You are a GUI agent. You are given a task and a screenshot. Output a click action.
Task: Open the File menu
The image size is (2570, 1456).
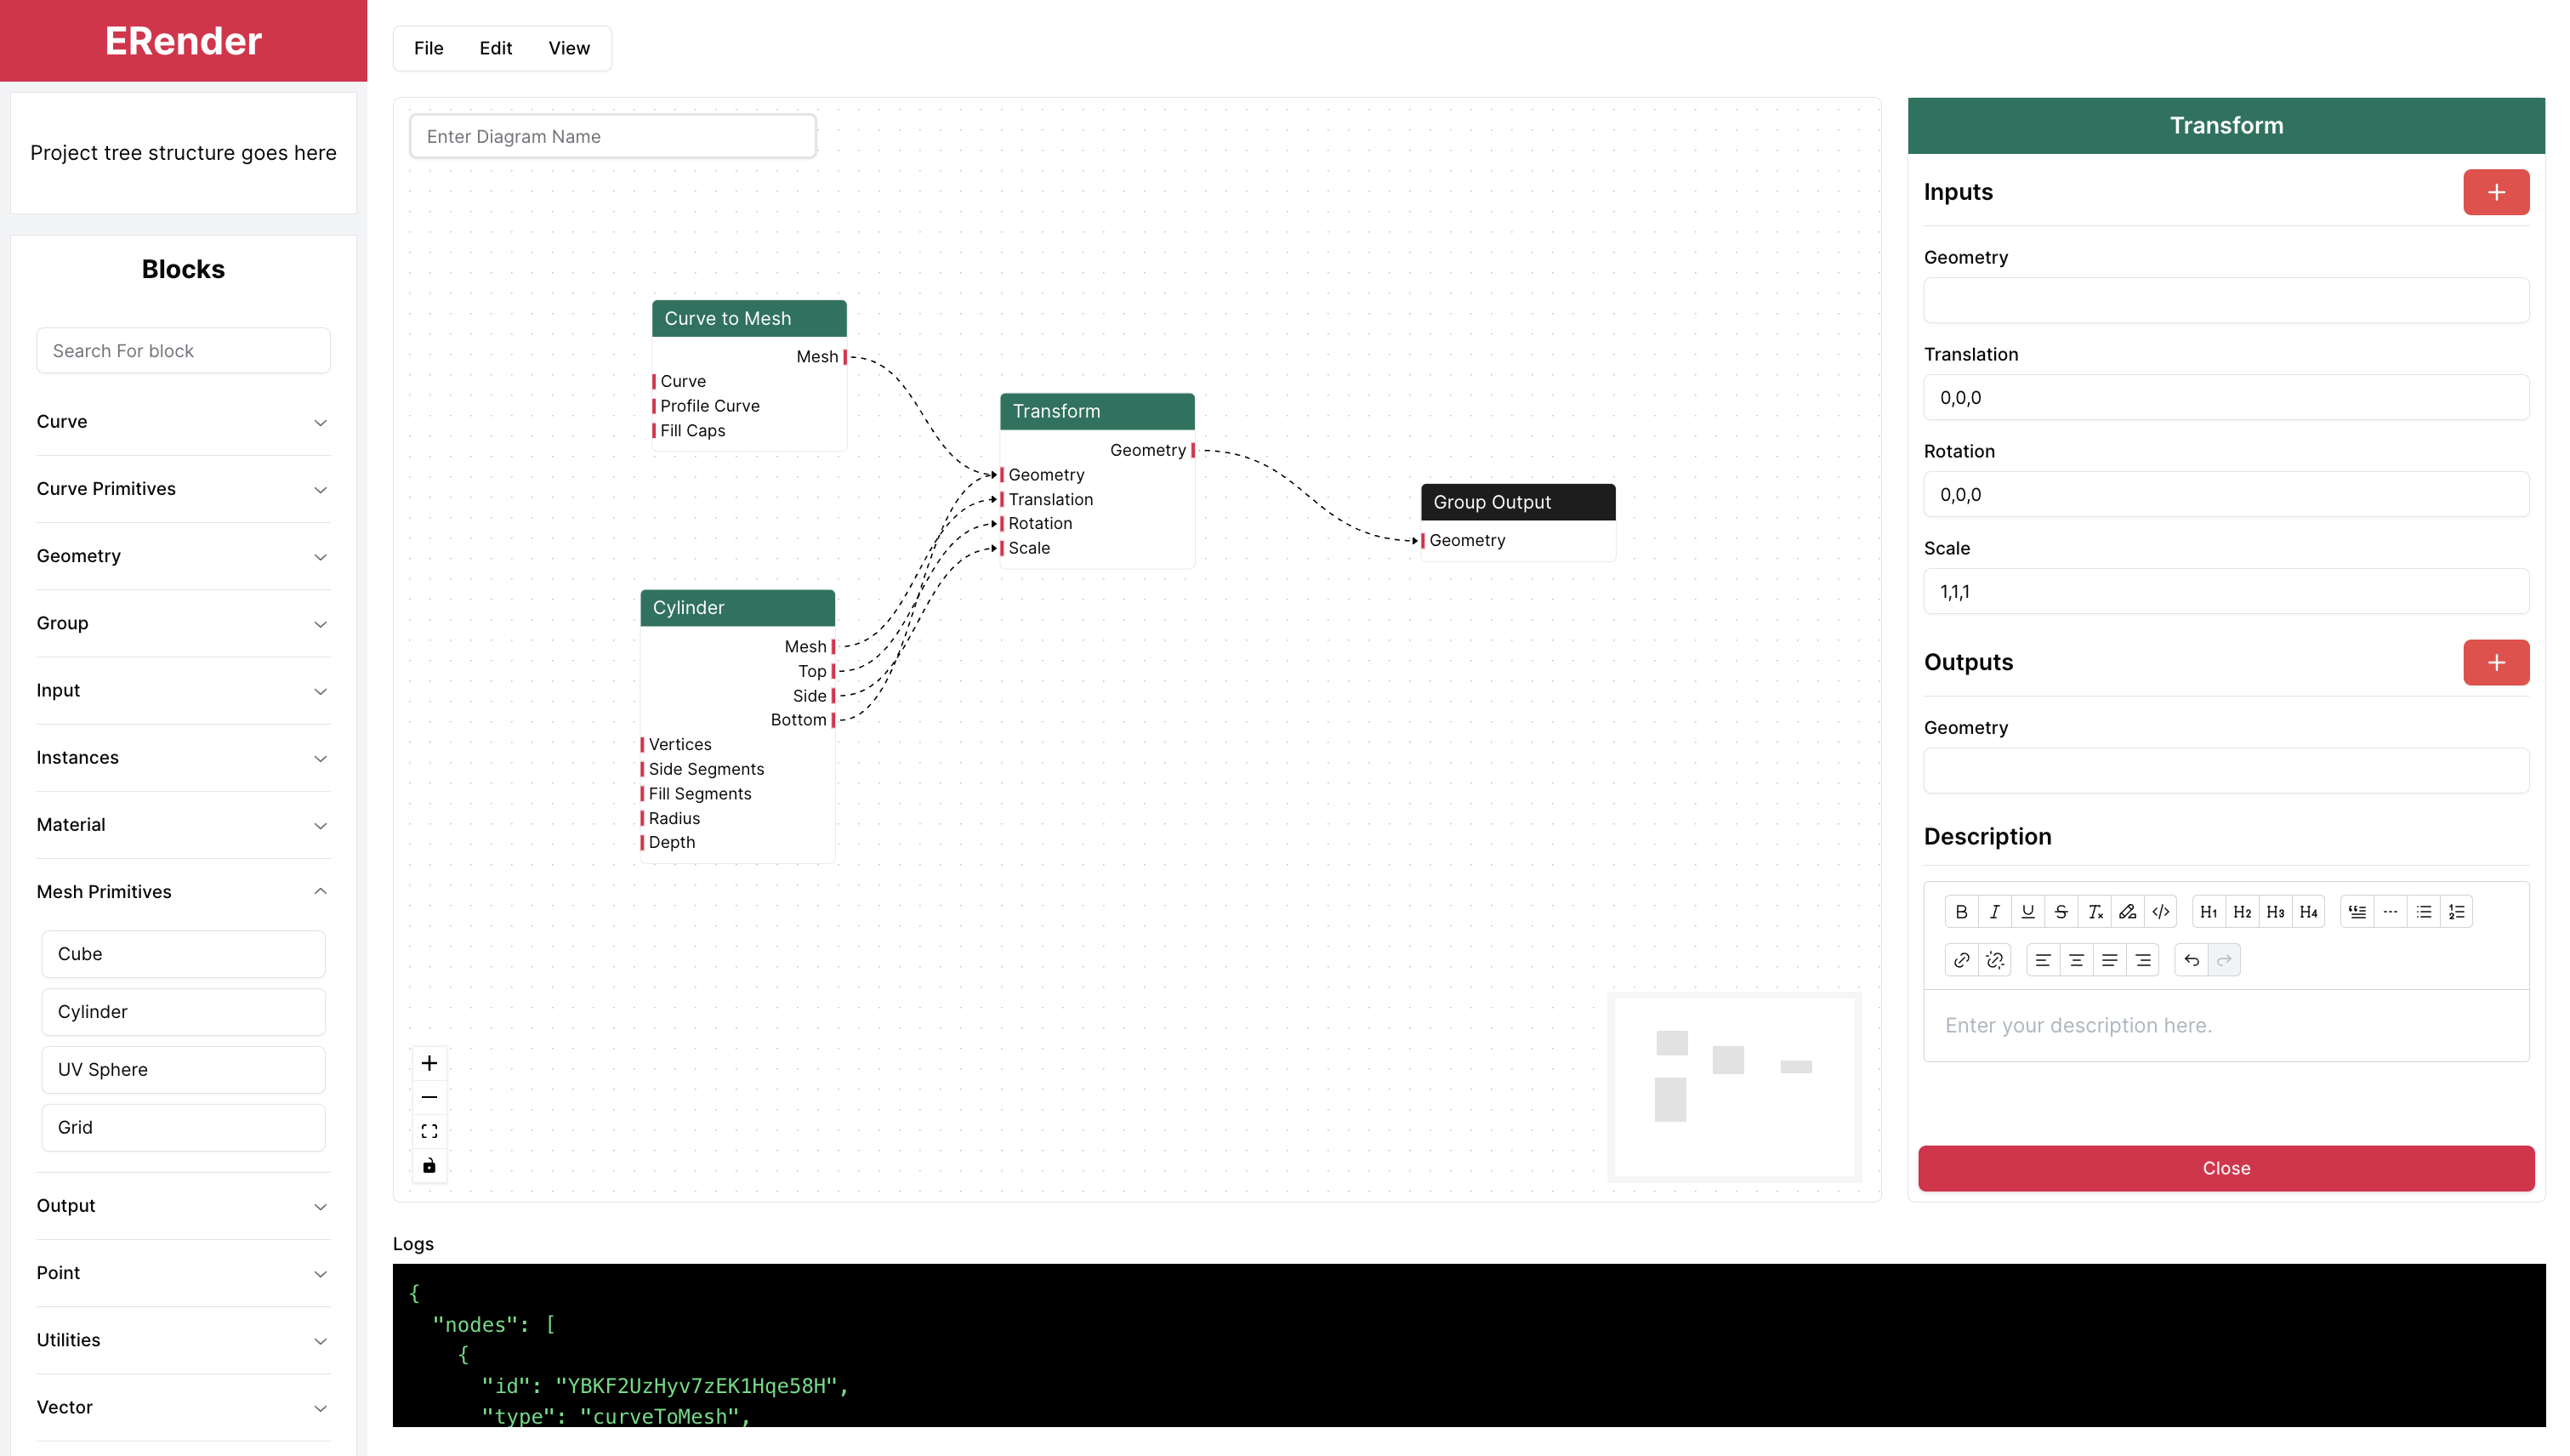click(x=428, y=48)
